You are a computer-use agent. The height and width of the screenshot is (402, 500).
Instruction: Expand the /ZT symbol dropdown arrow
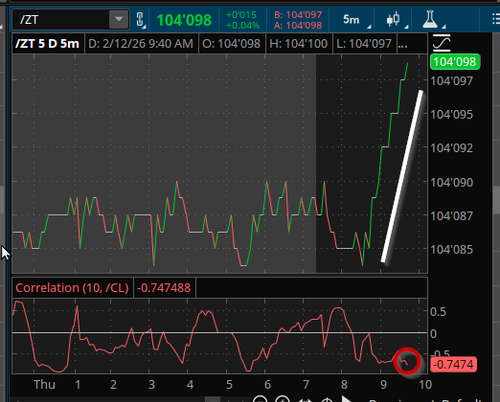click(x=119, y=19)
